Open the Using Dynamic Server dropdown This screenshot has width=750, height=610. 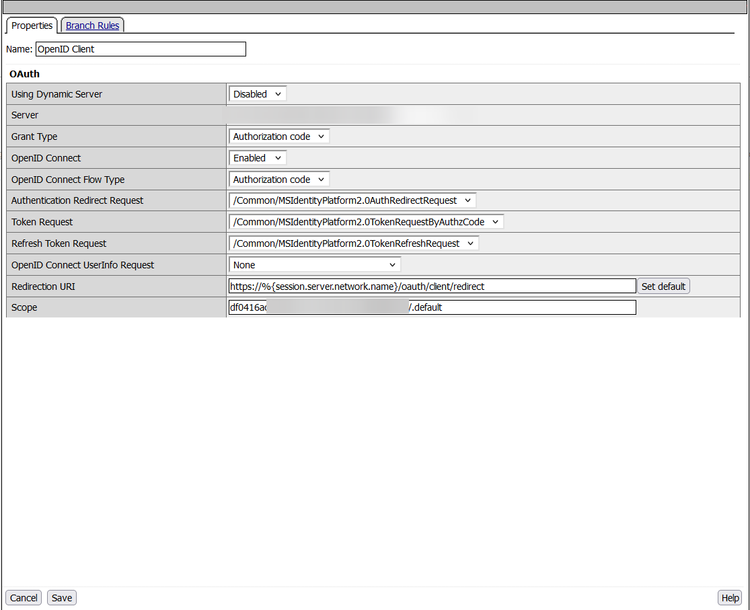point(257,94)
